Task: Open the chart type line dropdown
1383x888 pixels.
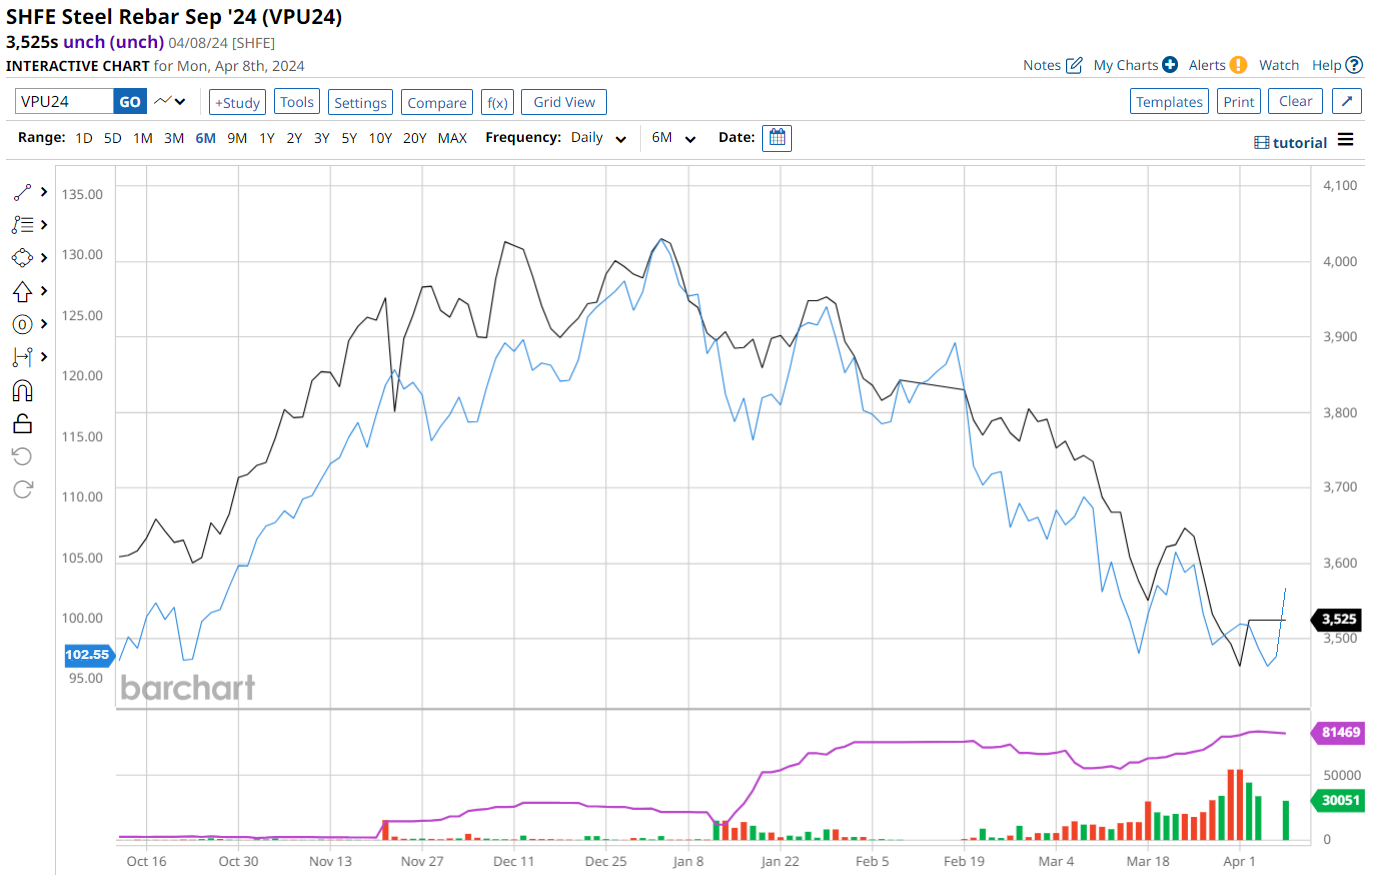Action: [170, 102]
